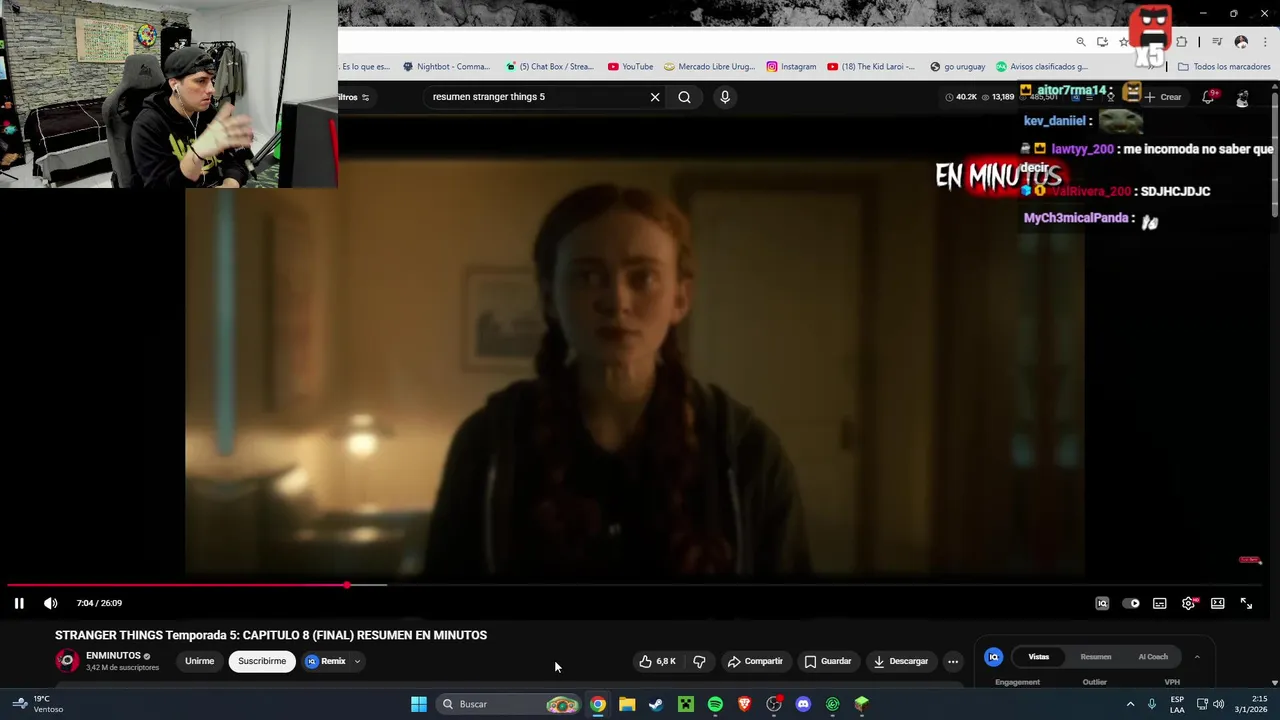Click Compartir to share the video
Screen dimensions: 1280x720
[755, 661]
